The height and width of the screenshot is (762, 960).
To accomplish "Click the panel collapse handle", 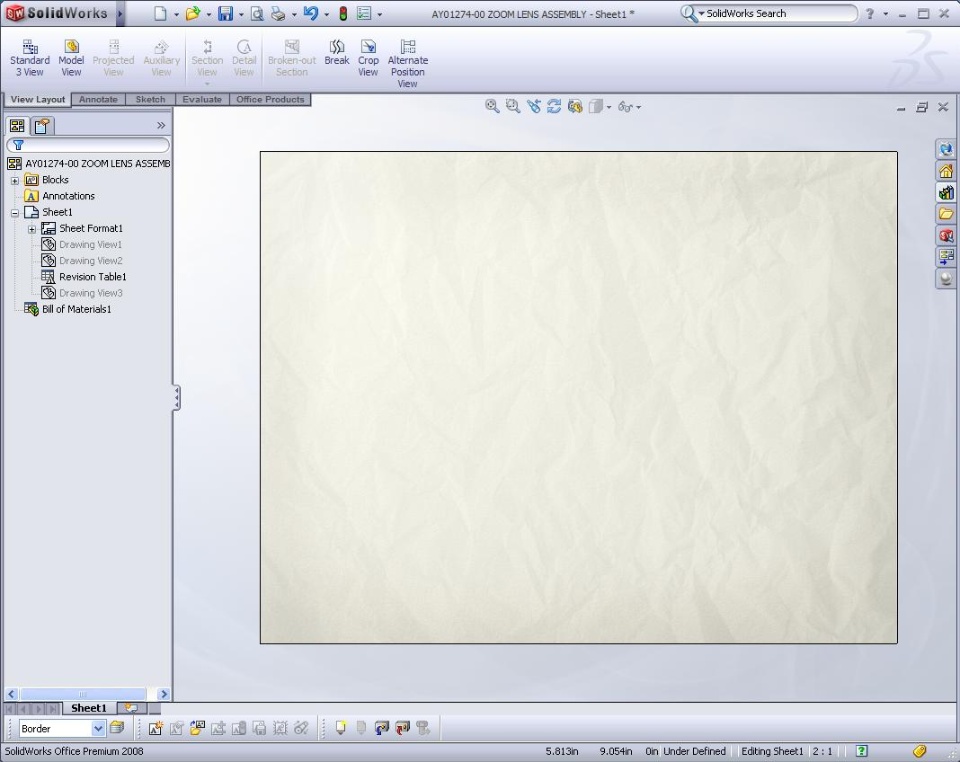I will [x=176, y=398].
